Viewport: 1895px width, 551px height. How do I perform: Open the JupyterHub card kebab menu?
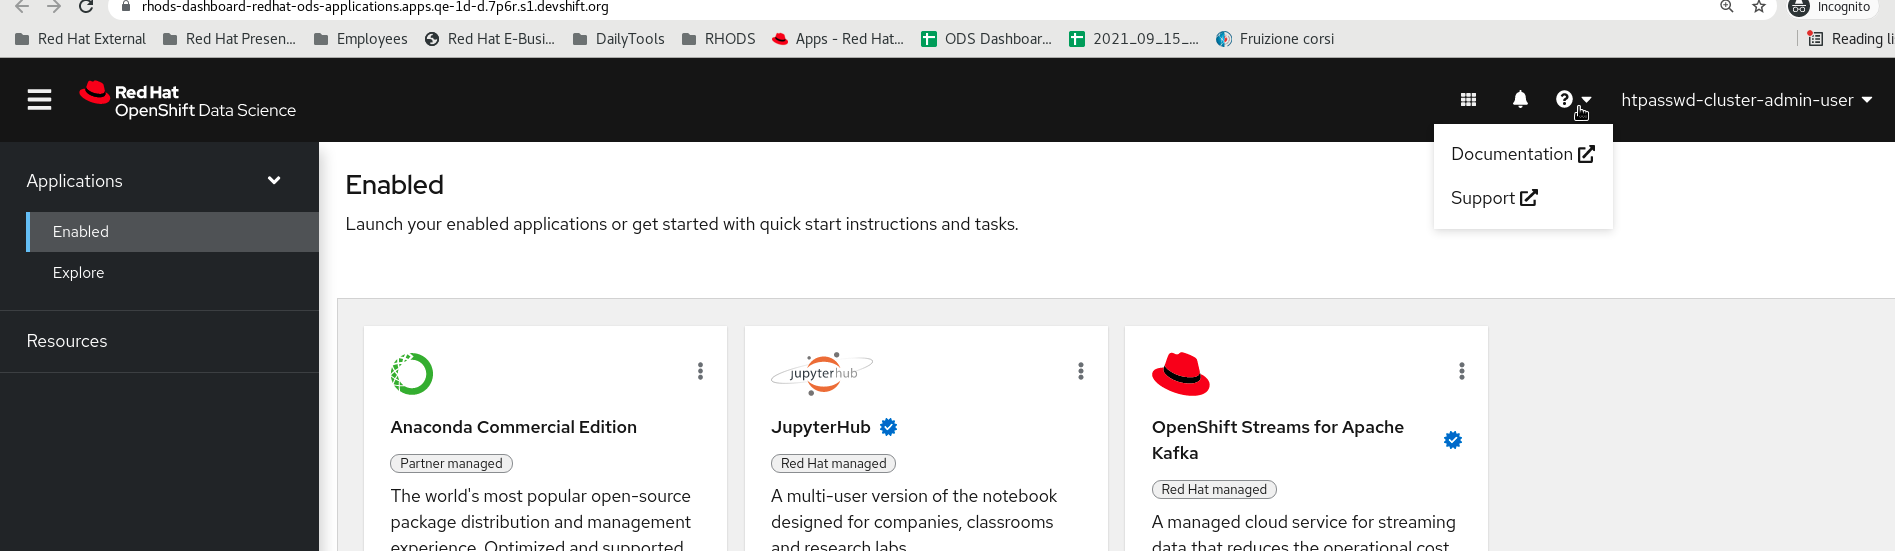click(1081, 371)
